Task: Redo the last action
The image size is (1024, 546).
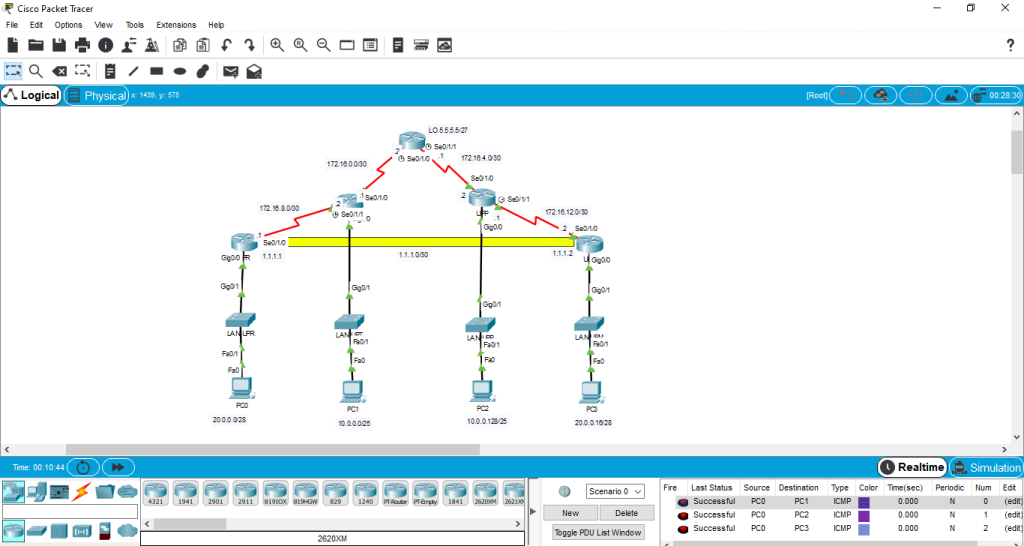Action: point(249,45)
